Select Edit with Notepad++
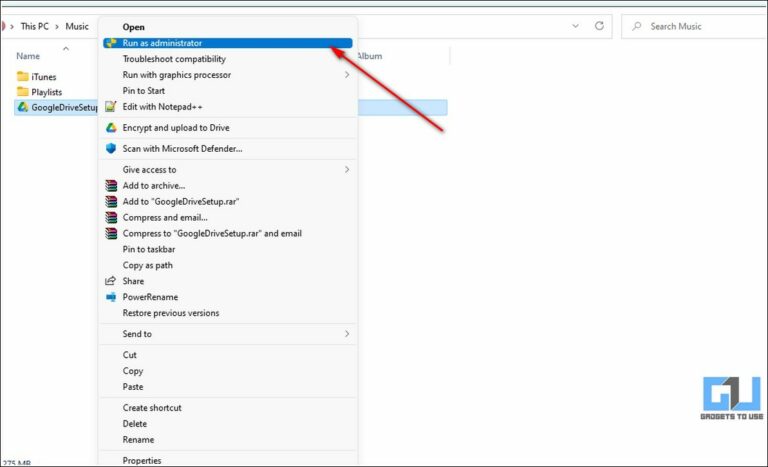The width and height of the screenshot is (768, 467). click(x=228, y=106)
